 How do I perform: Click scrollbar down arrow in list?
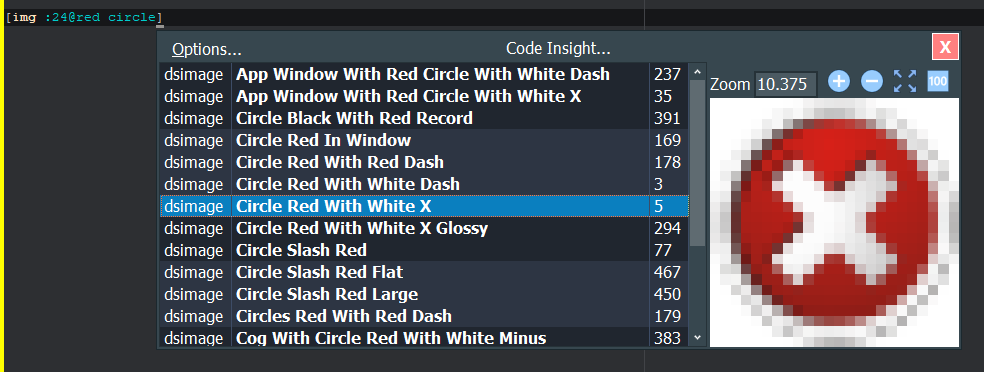point(697,337)
